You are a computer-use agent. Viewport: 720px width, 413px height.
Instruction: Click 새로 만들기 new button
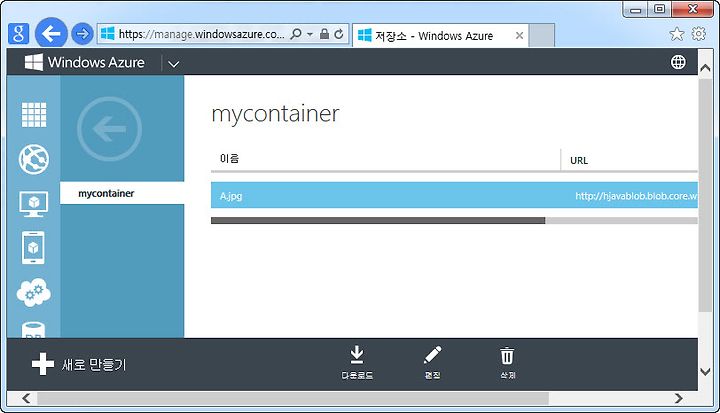[x=79, y=365]
